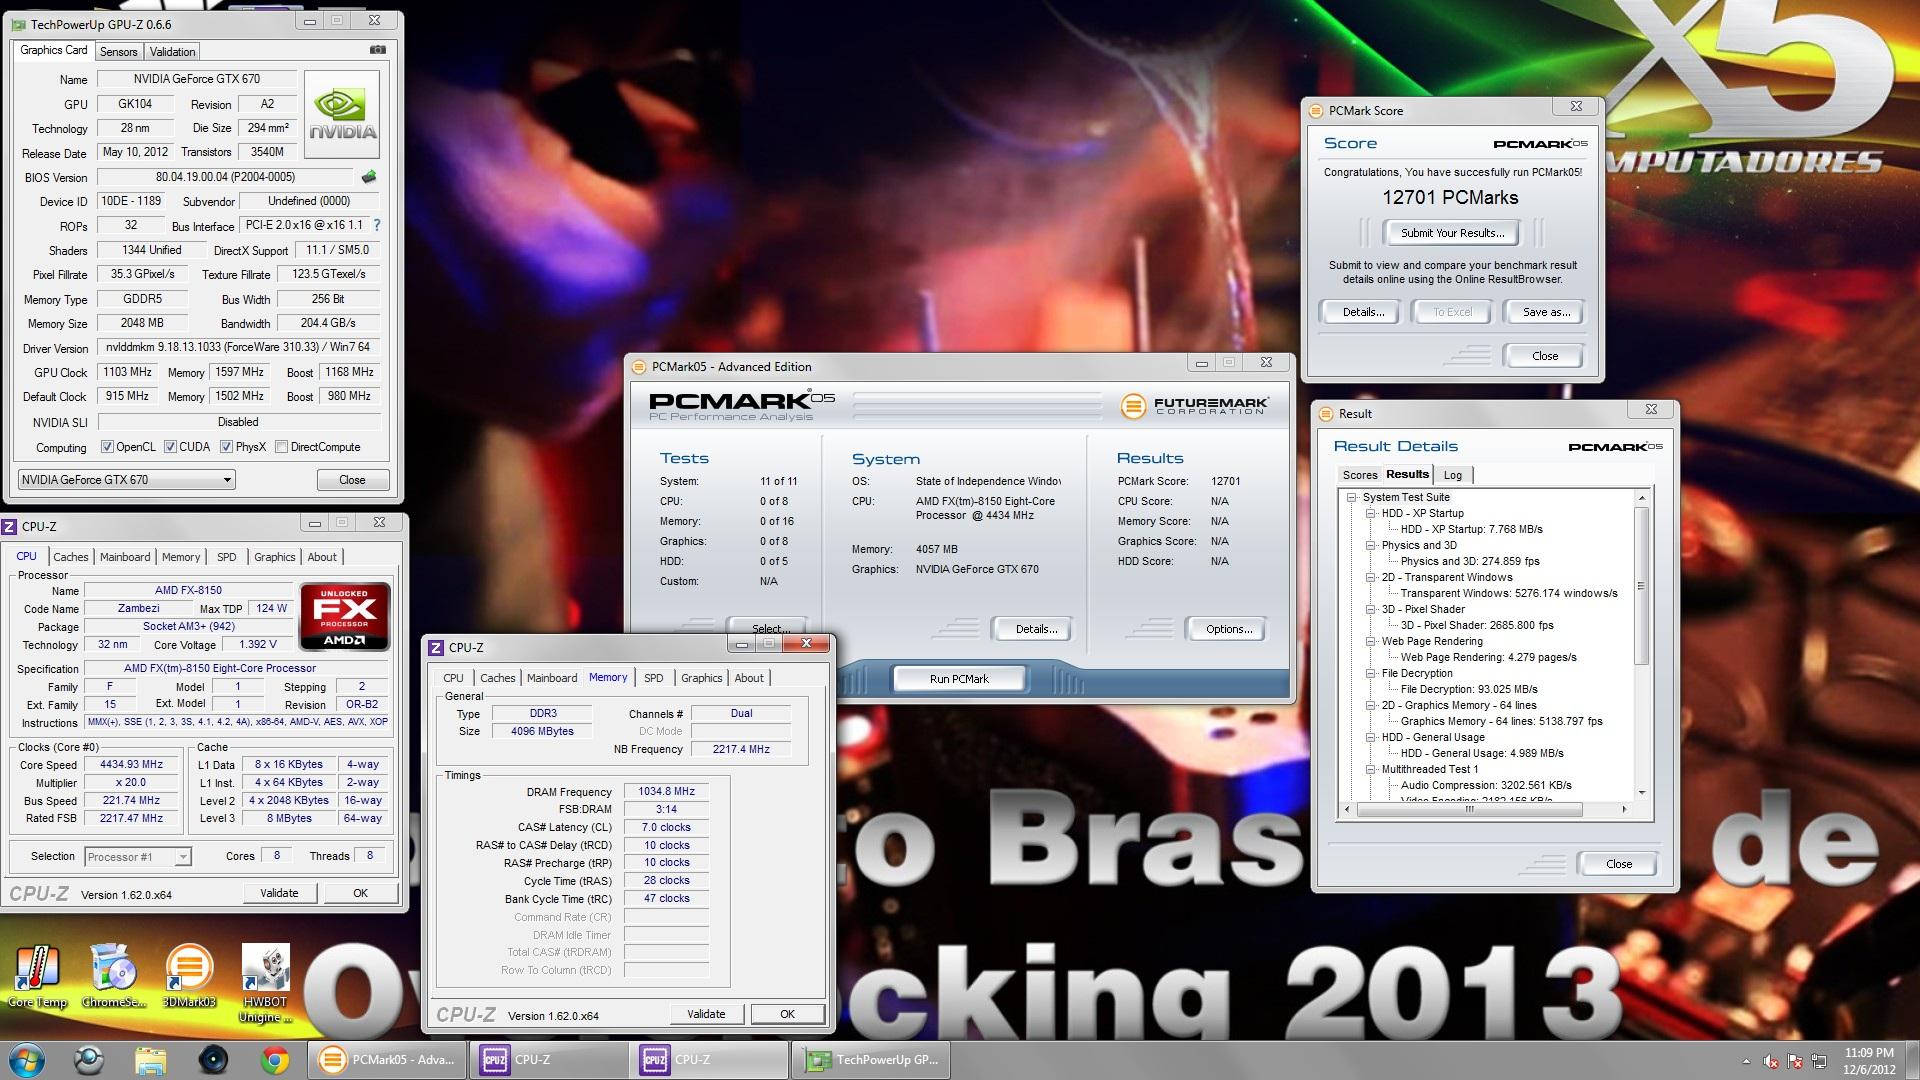Click the taskbar clock showing 11:09 PM
Screen dimensions: 1920x1080
tap(1868, 1060)
